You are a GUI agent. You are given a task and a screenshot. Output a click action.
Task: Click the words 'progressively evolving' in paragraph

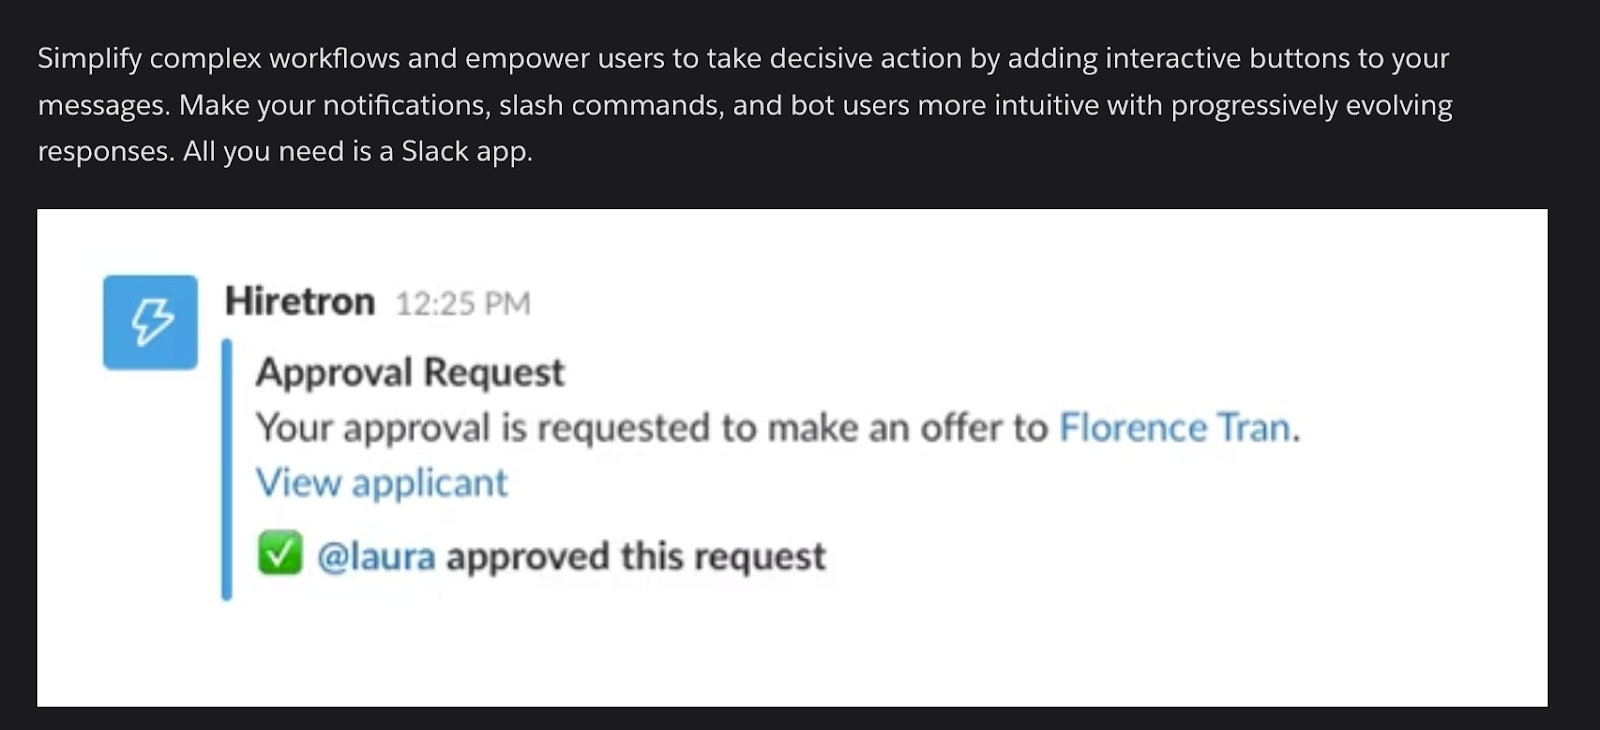[x=1311, y=105]
